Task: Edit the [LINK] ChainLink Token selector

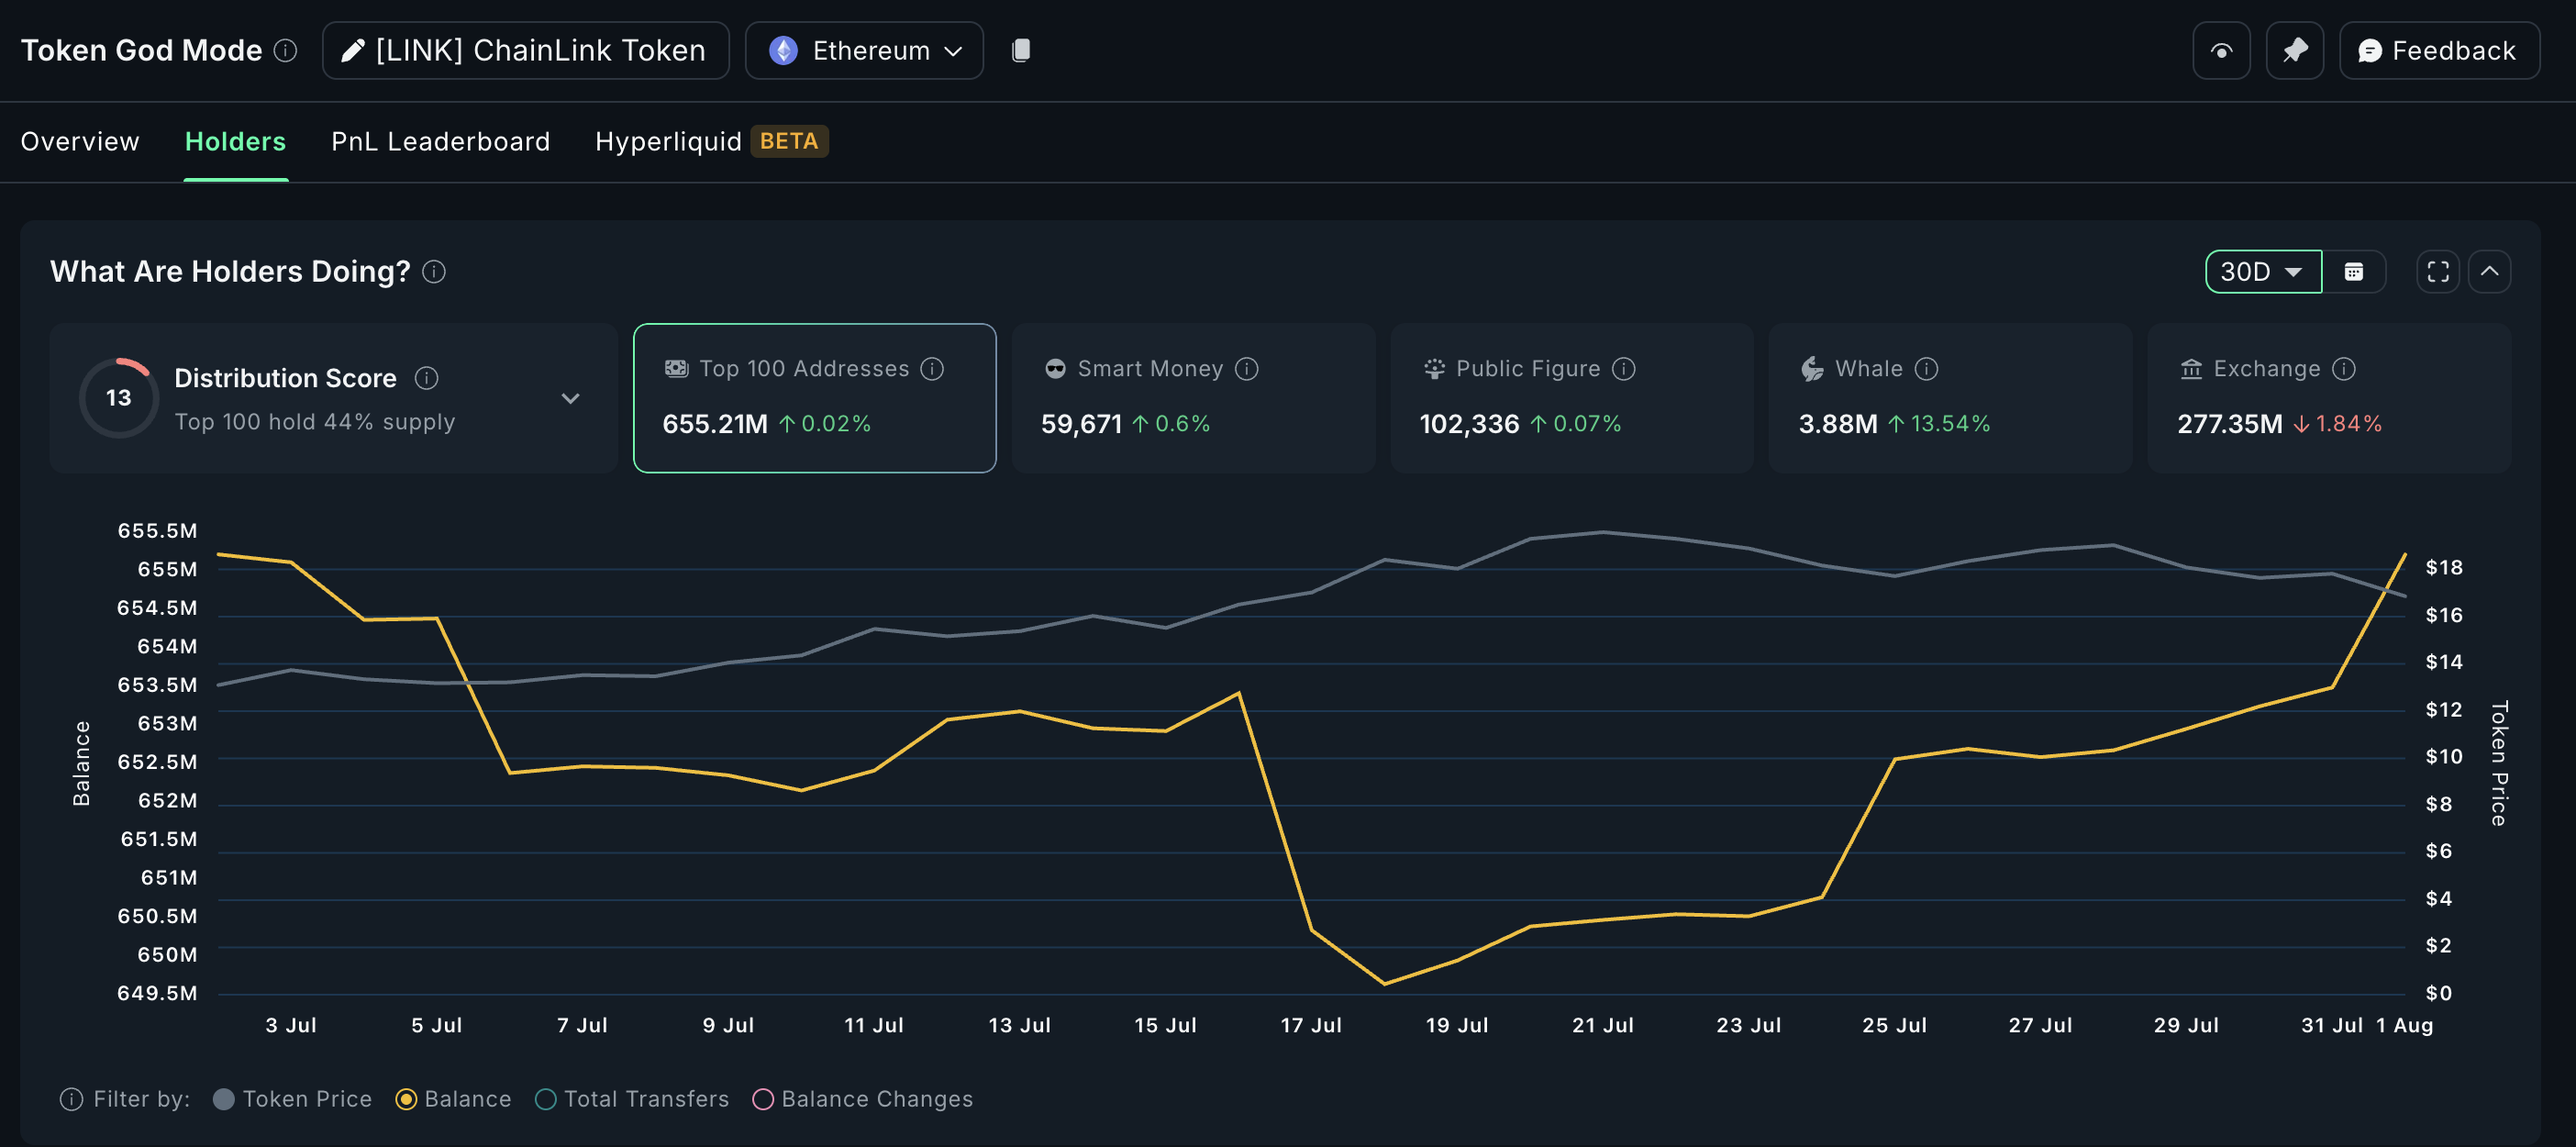Action: point(525,50)
